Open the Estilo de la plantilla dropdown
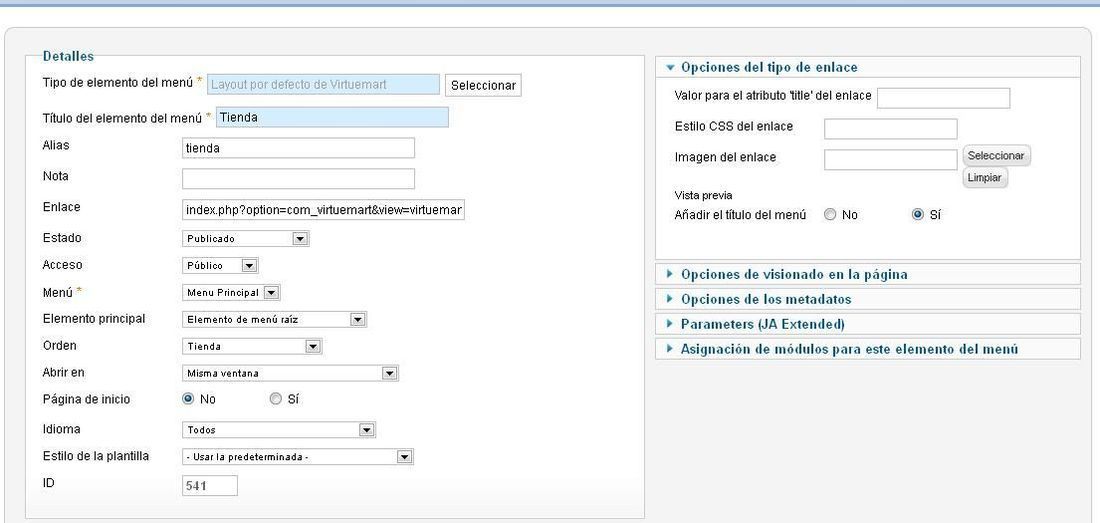Screen dimensions: 1100x523 point(297,457)
